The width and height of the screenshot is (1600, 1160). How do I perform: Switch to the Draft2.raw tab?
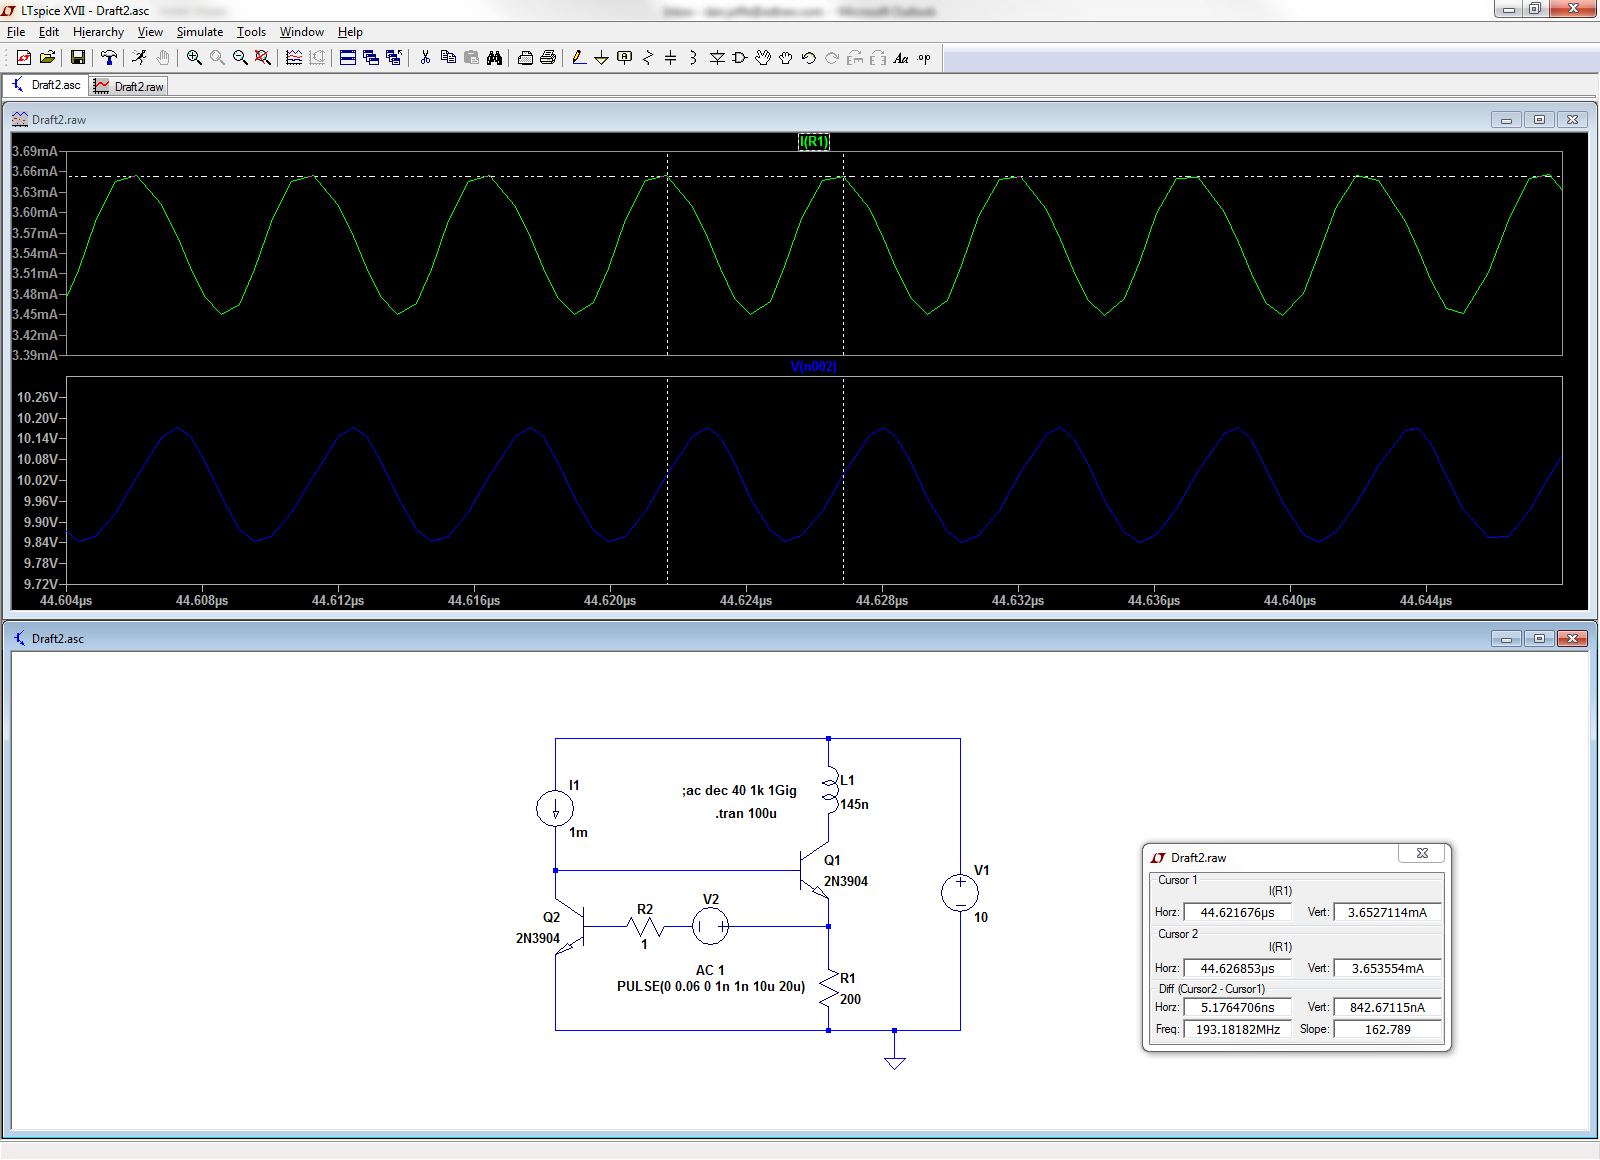[x=129, y=87]
